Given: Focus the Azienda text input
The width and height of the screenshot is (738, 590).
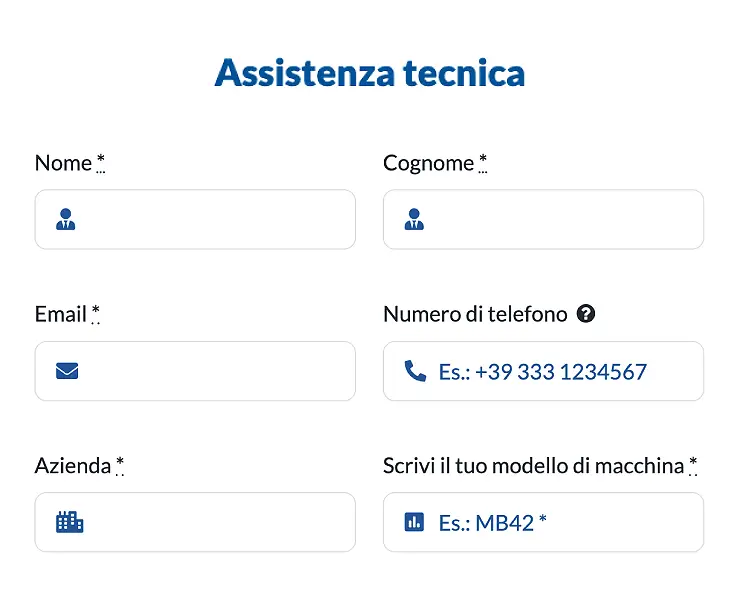Looking at the screenshot, I should 195,522.
